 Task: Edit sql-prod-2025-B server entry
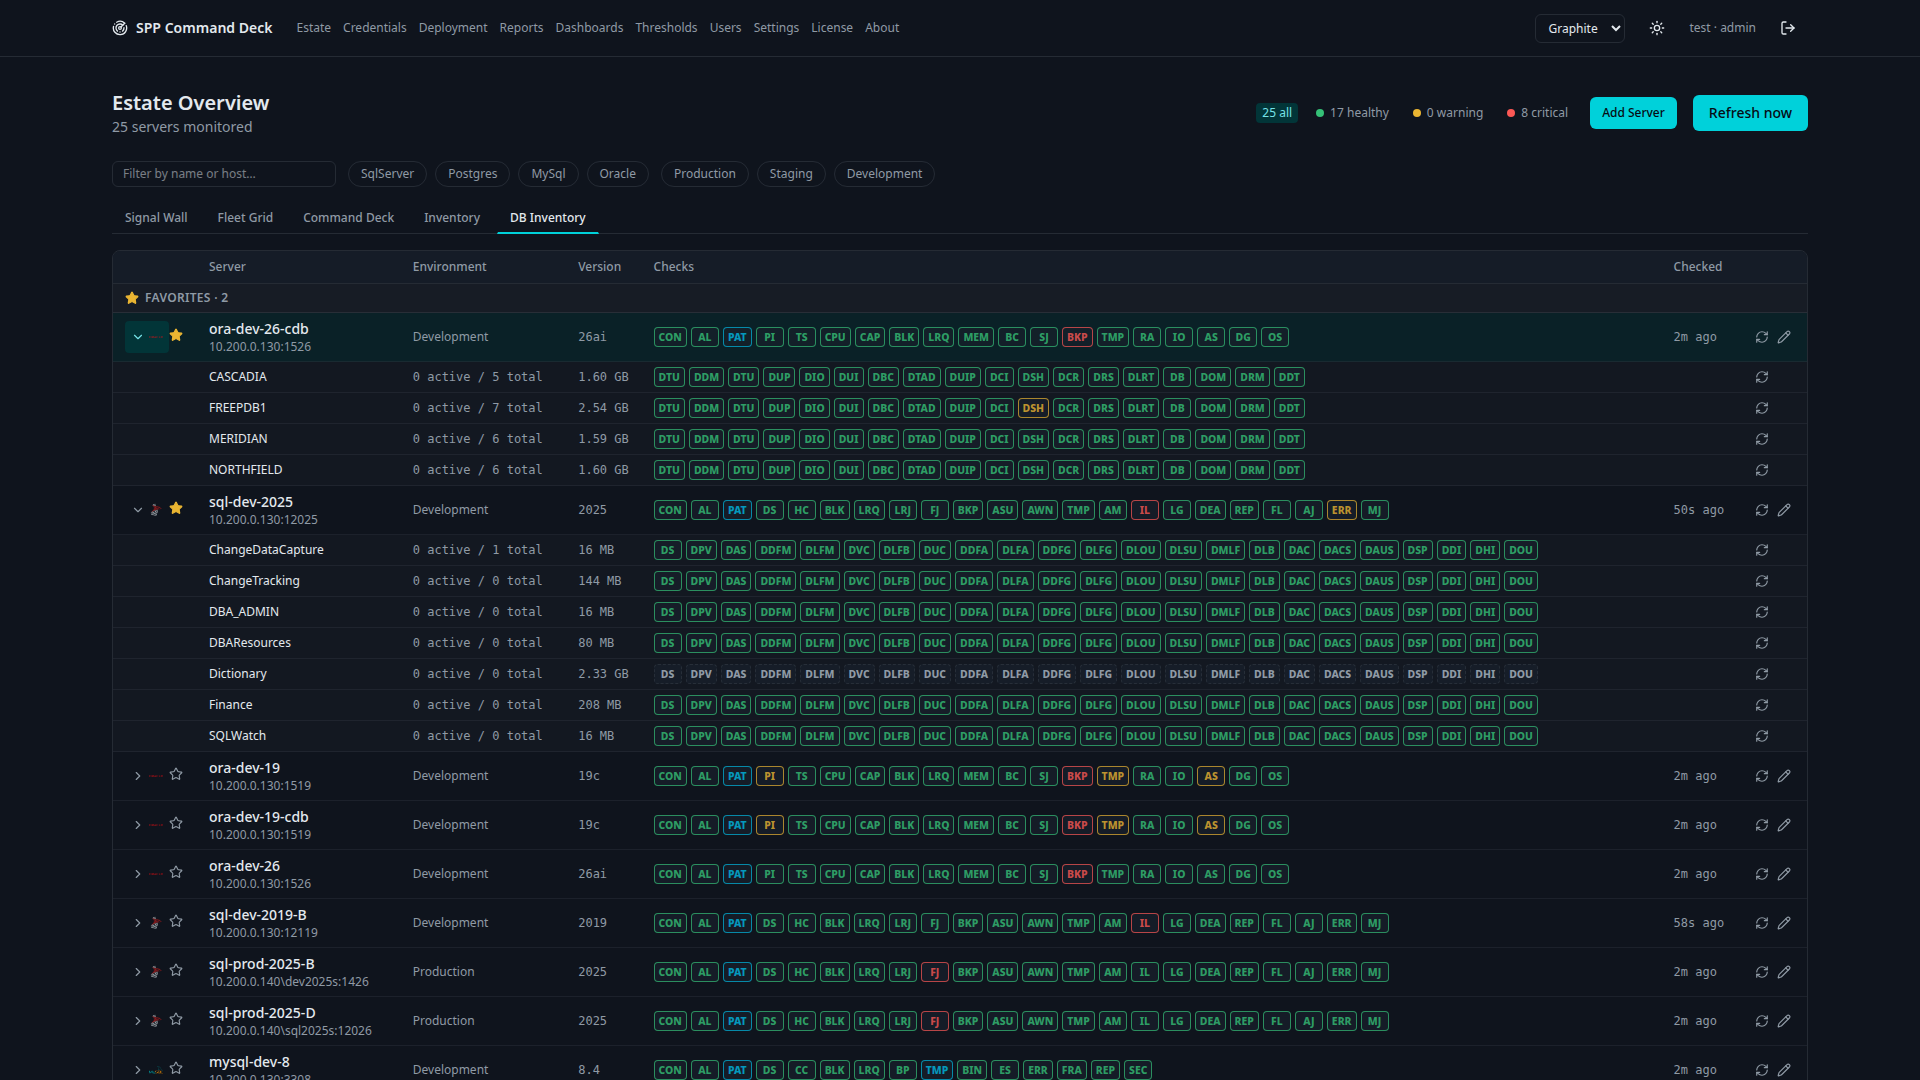(x=1784, y=972)
